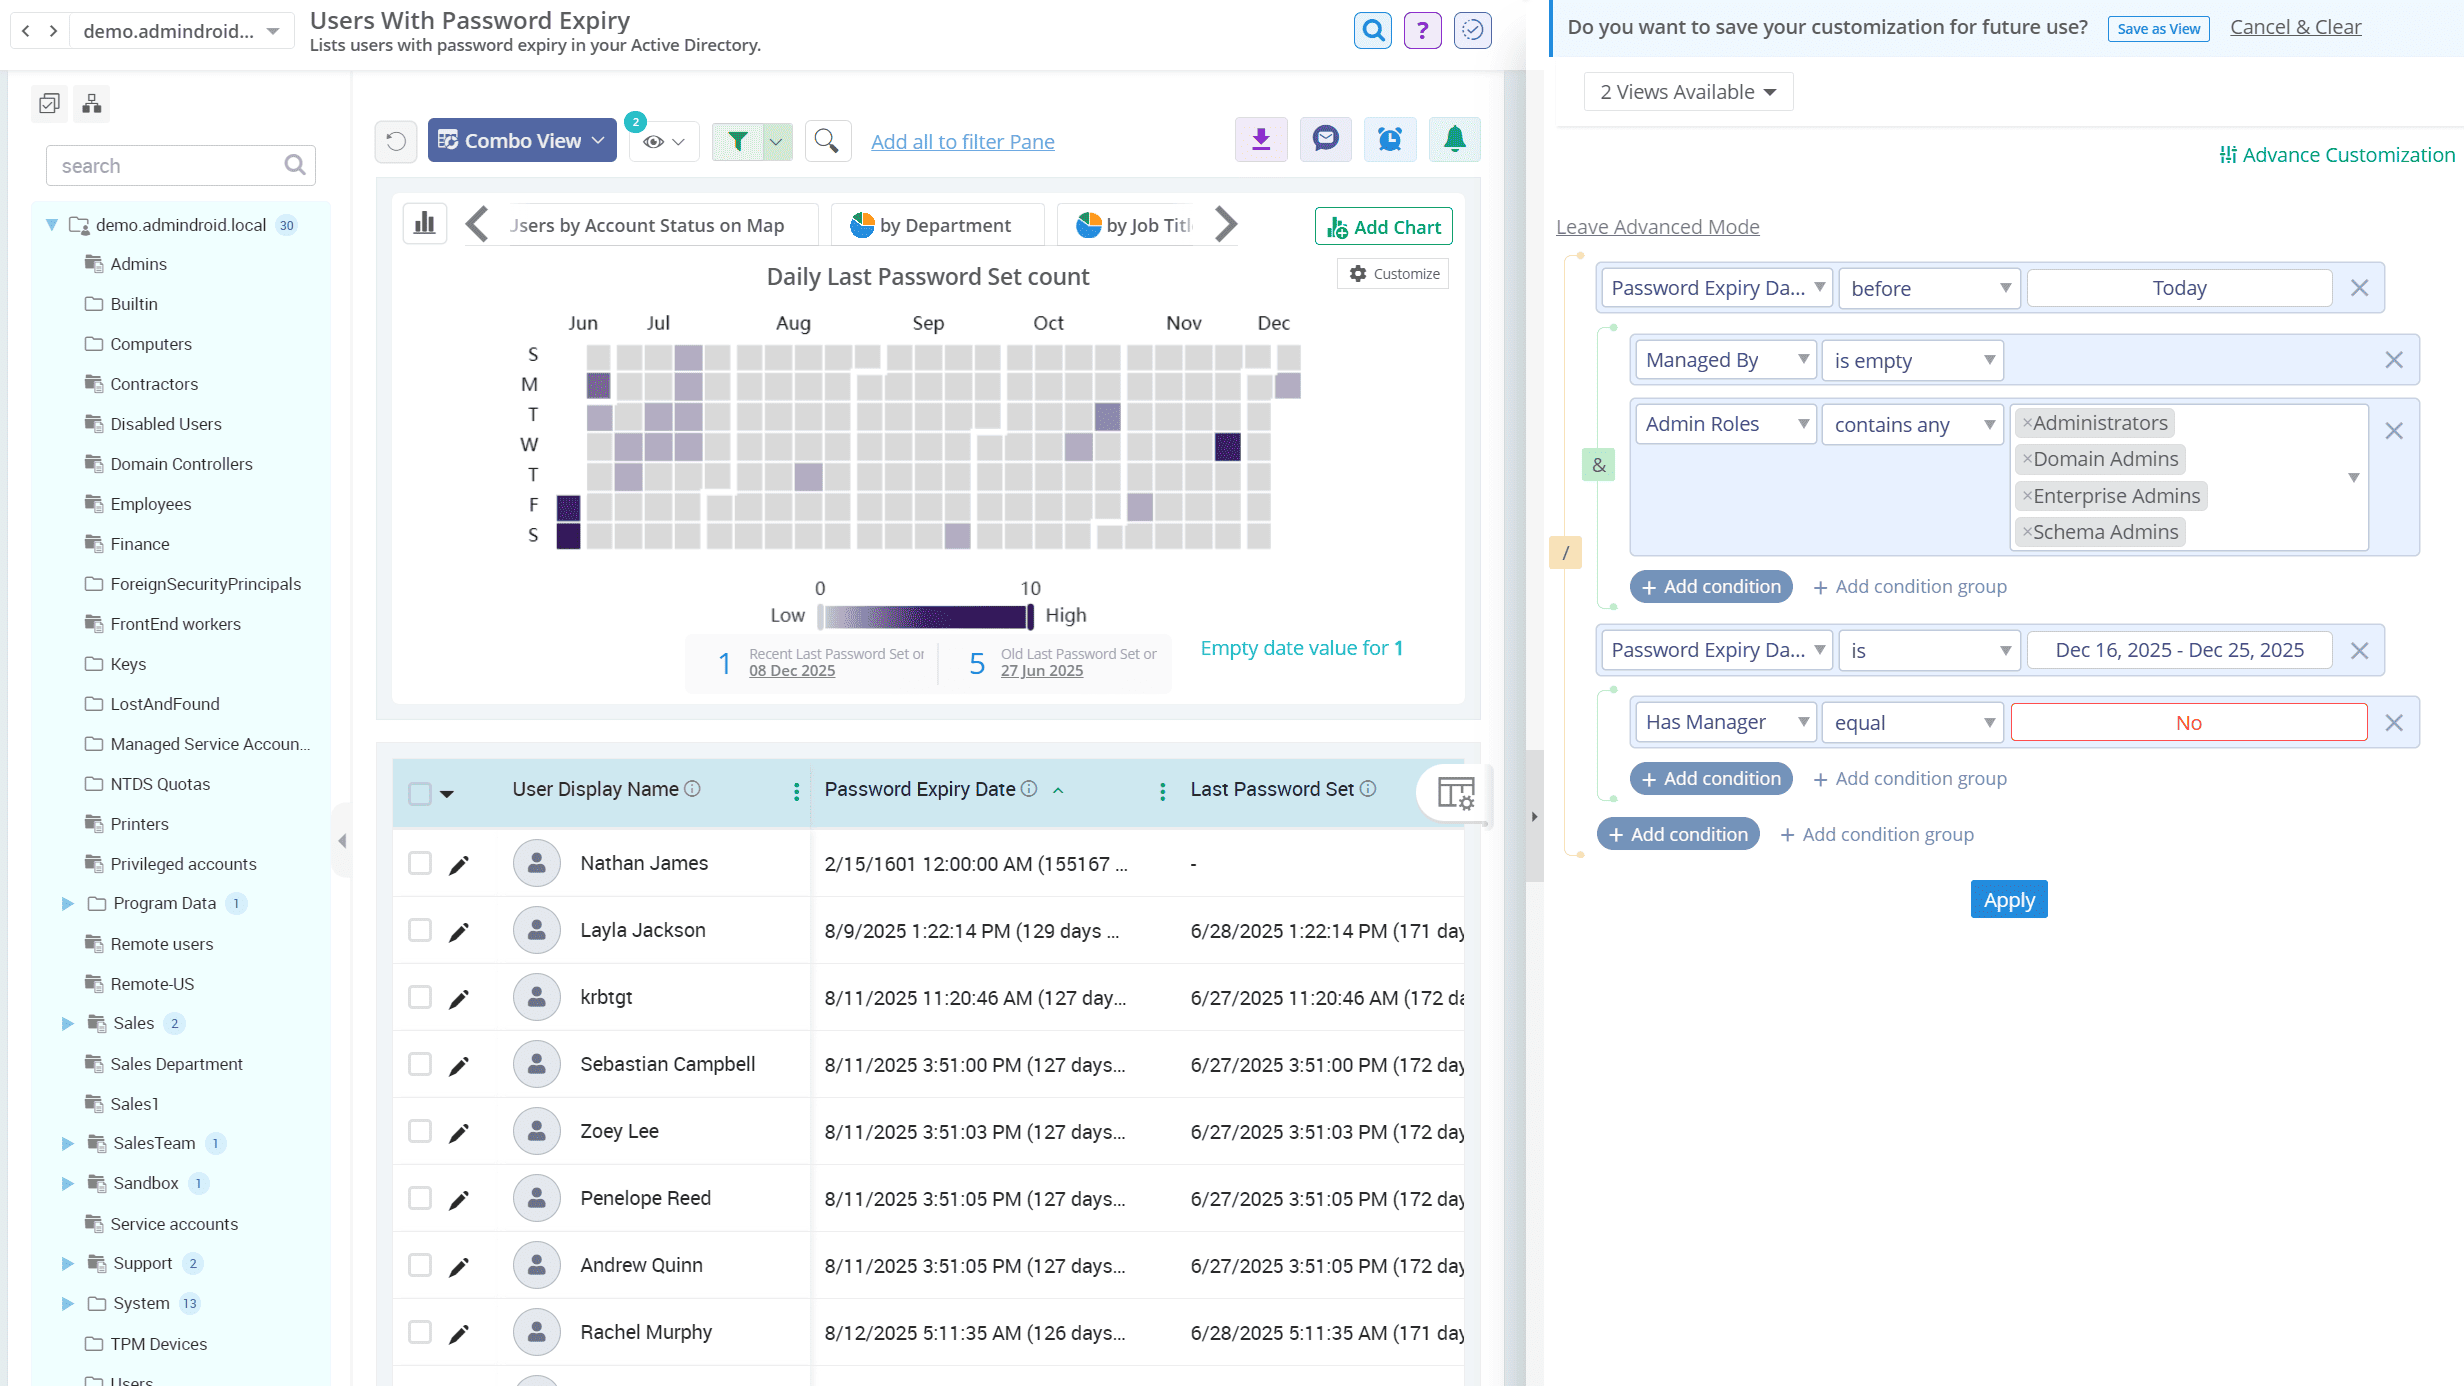Click the refresh report icon
Image resolution: width=2464 pixels, height=1386 pixels.
[x=396, y=141]
